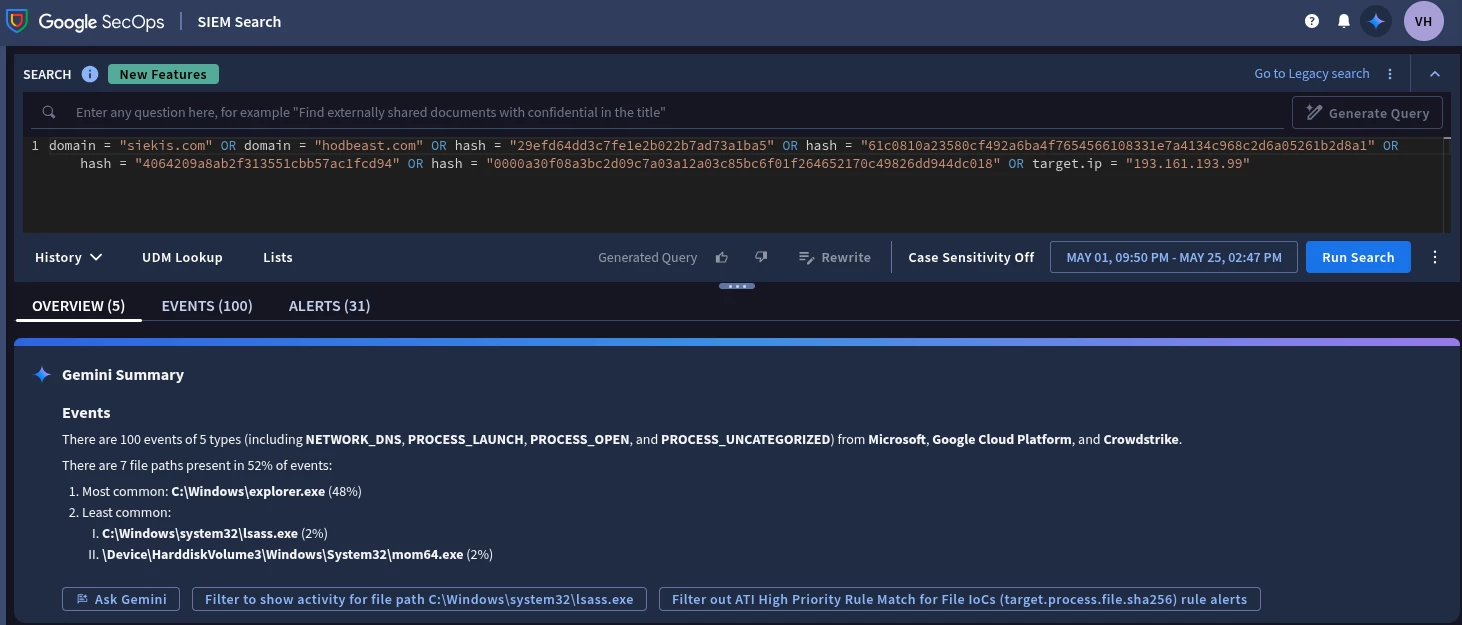Viewport: 1462px width, 625px height.
Task: Click the C:\Windows\system32\lsass.exe summary text
Action: coord(200,534)
